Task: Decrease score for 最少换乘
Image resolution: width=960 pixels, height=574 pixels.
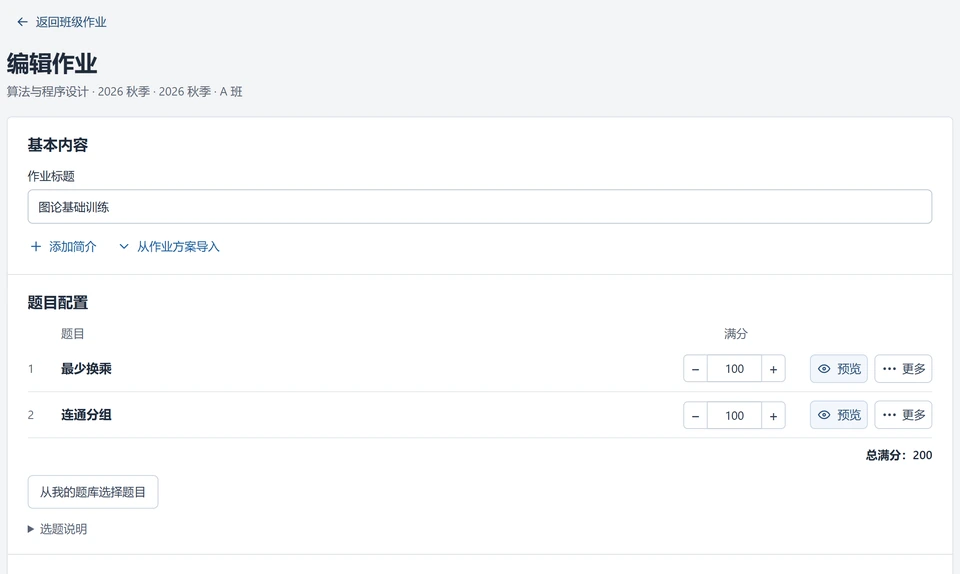Action: click(x=695, y=369)
